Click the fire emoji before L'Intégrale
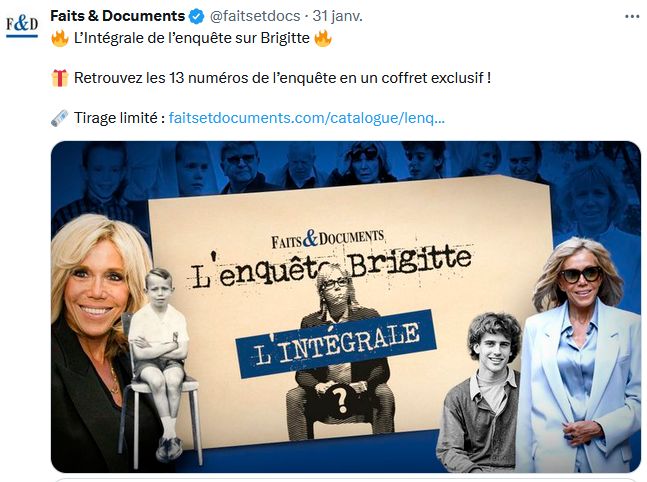Screen dimensions: 647x482 [60, 38]
